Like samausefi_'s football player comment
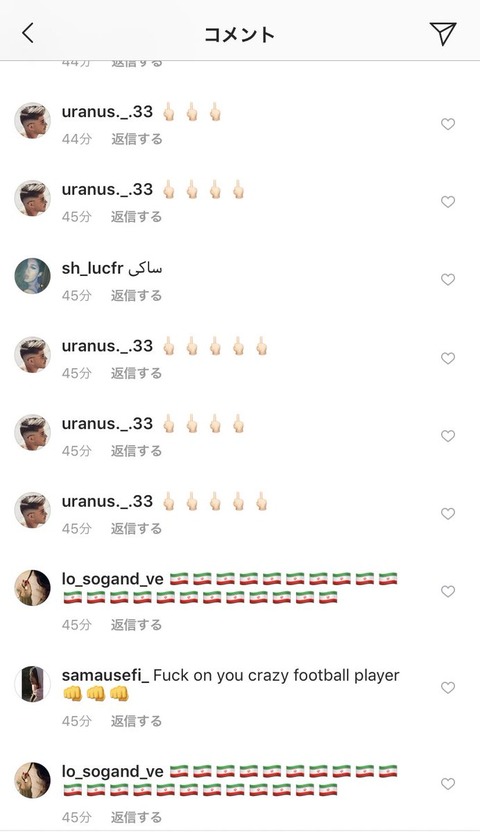The image size is (480, 832). point(448,688)
